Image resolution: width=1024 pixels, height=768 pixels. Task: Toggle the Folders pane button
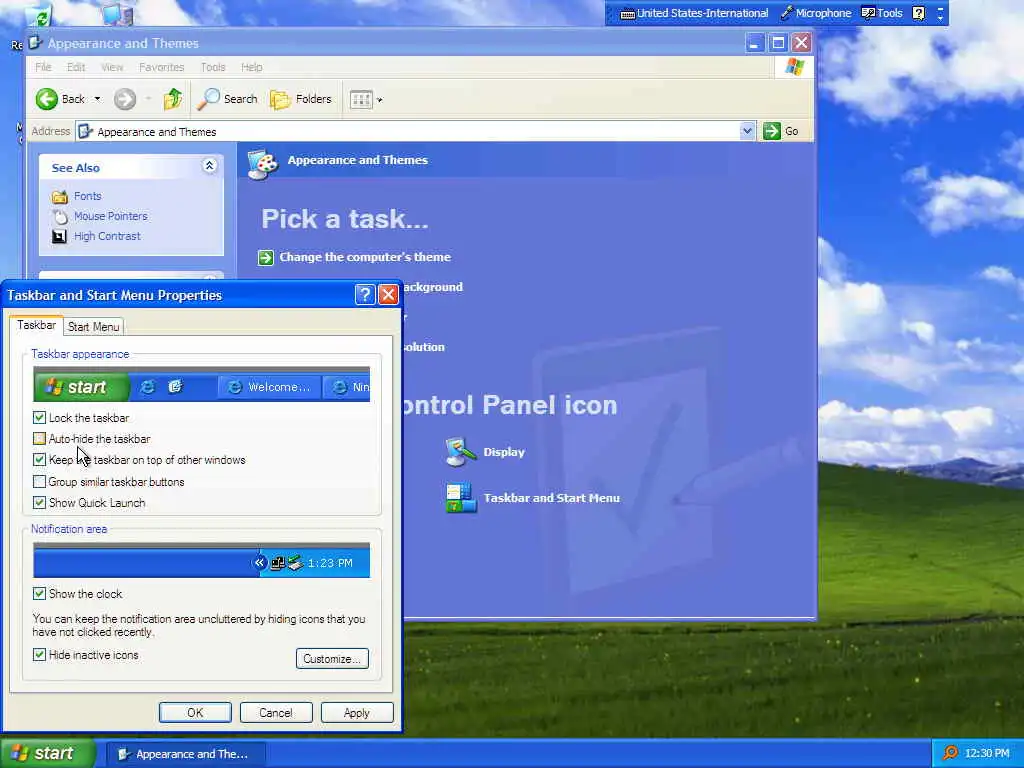click(x=301, y=99)
